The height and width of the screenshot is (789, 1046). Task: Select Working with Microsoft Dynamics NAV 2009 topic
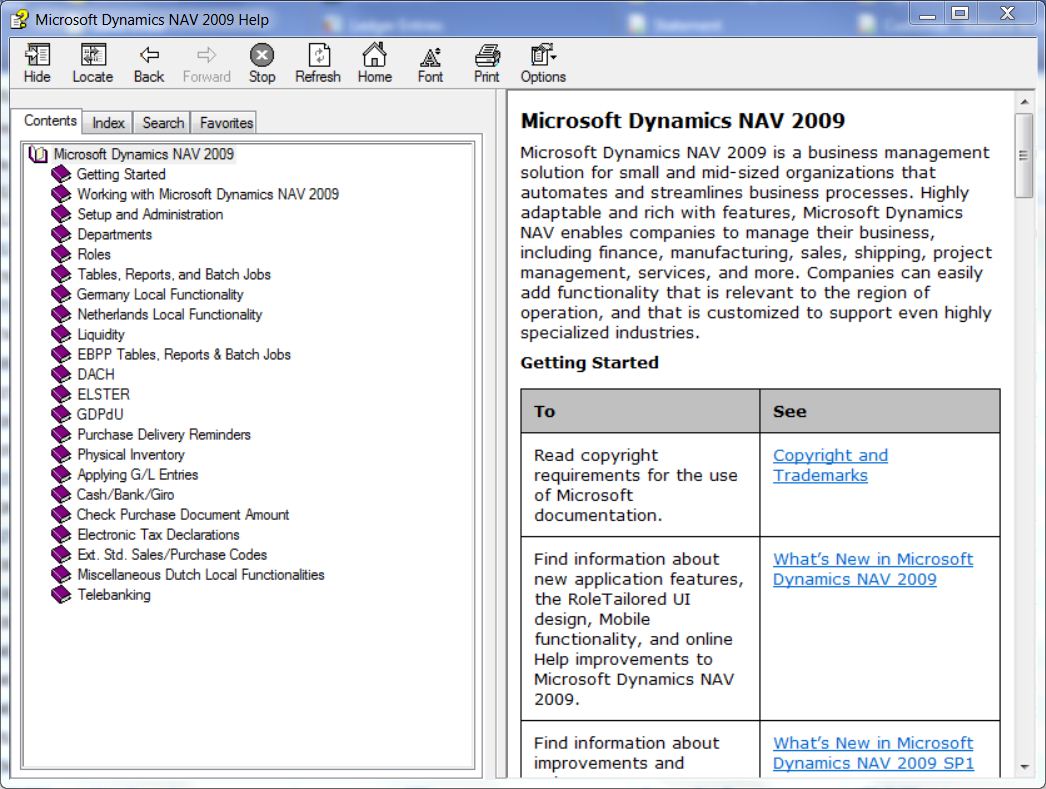(208, 195)
